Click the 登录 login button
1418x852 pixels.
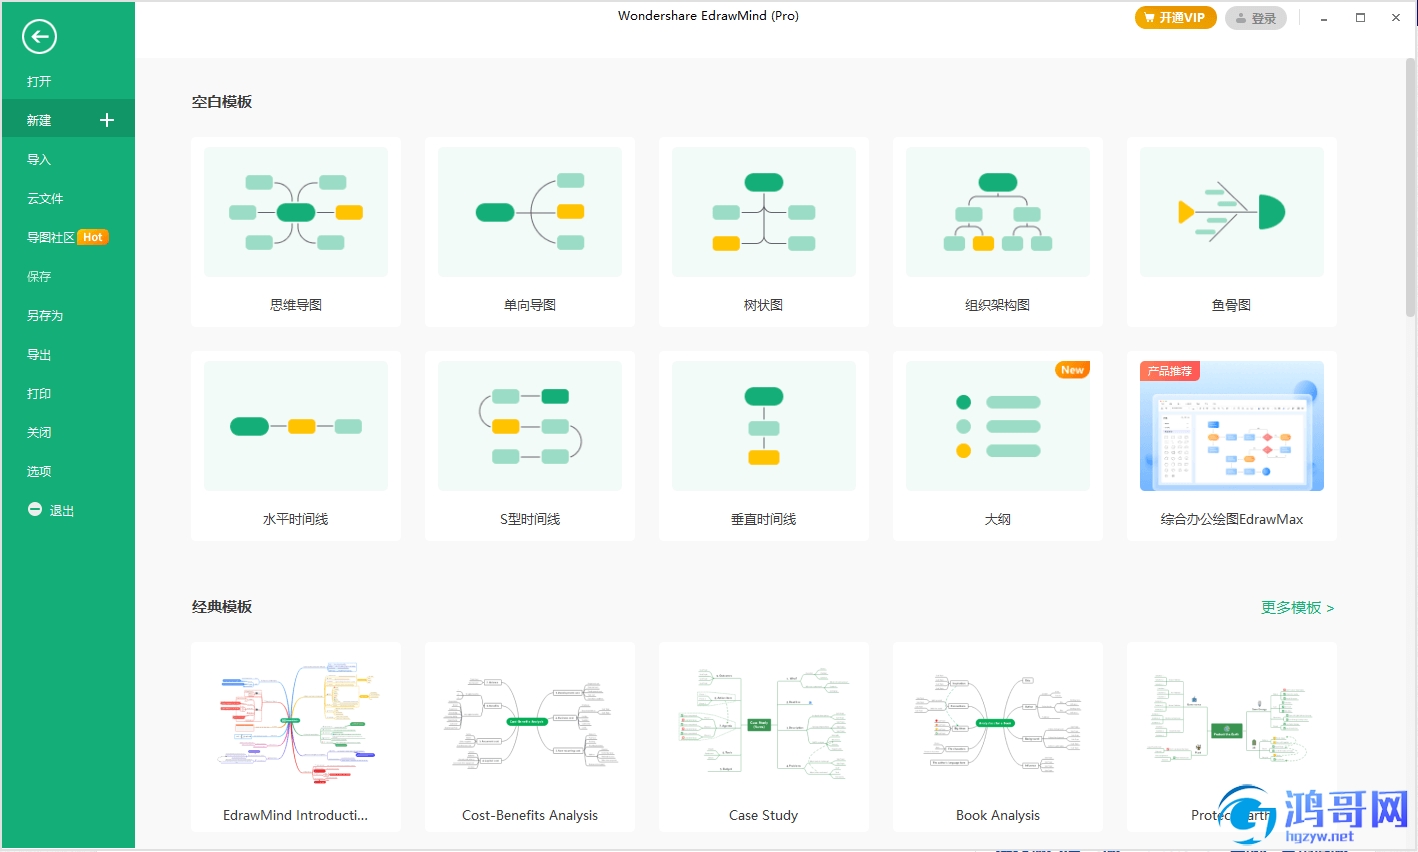click(1256, 18)
